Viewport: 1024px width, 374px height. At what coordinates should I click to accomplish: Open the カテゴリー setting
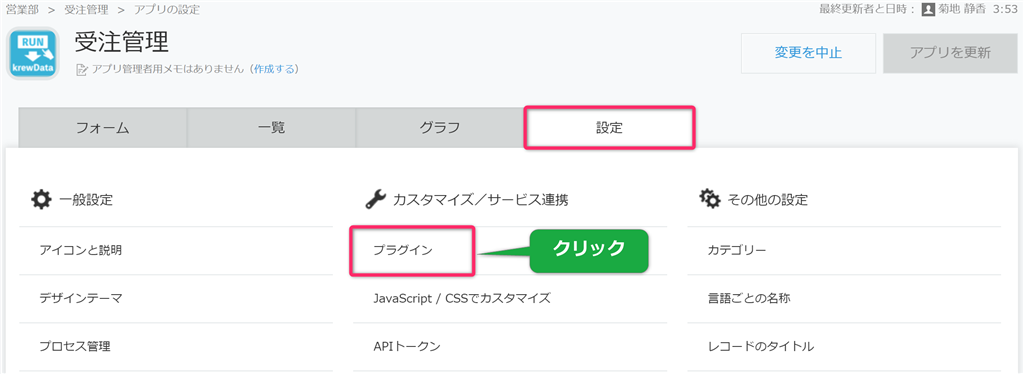tap(737, 250)
